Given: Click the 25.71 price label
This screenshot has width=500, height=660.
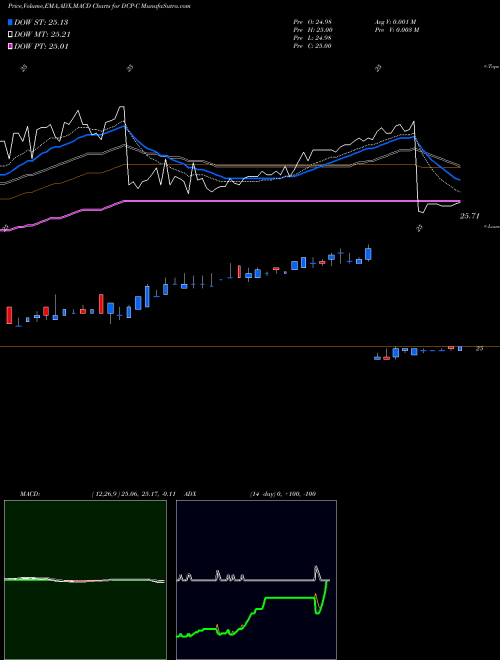Looking at the screenshot, I should tap(470, 216).
